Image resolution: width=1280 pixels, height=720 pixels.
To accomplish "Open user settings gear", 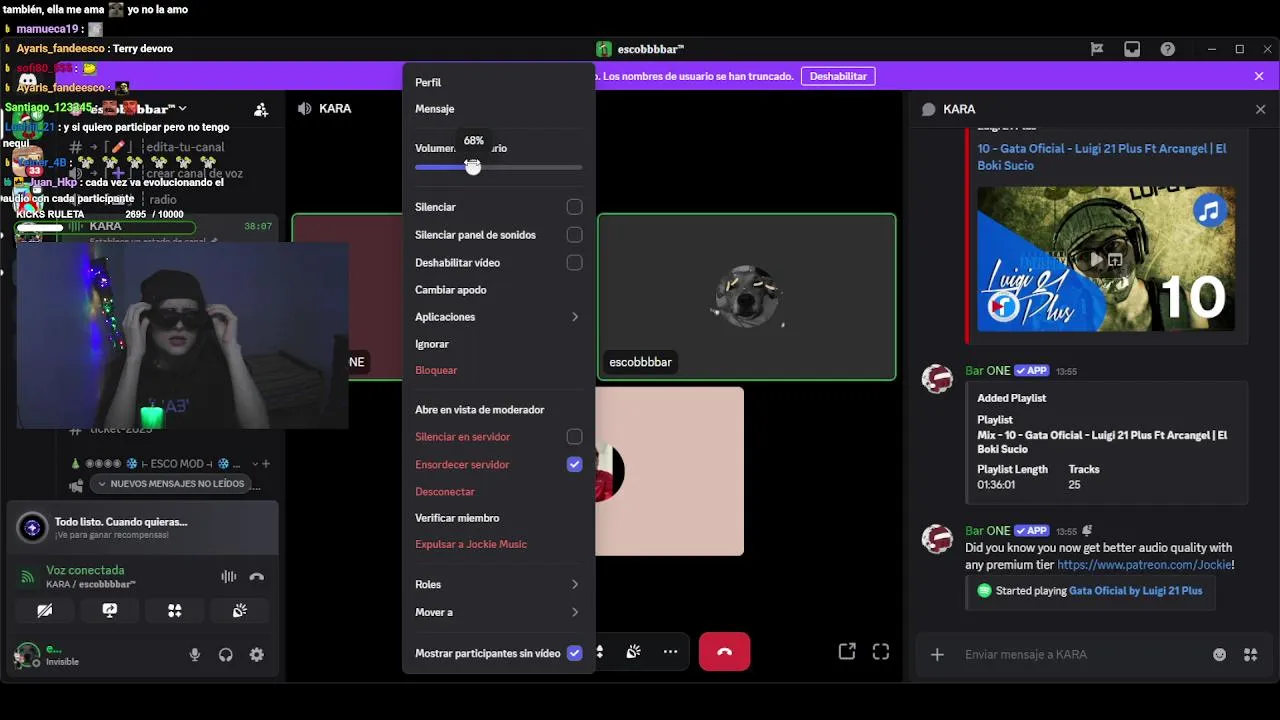I will [257, 655].
